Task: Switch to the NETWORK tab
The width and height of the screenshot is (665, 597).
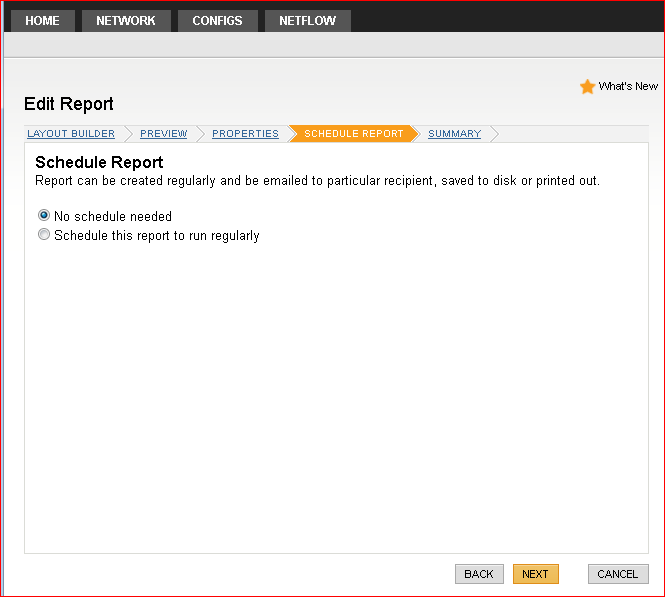Action: [x=126, y=21]
